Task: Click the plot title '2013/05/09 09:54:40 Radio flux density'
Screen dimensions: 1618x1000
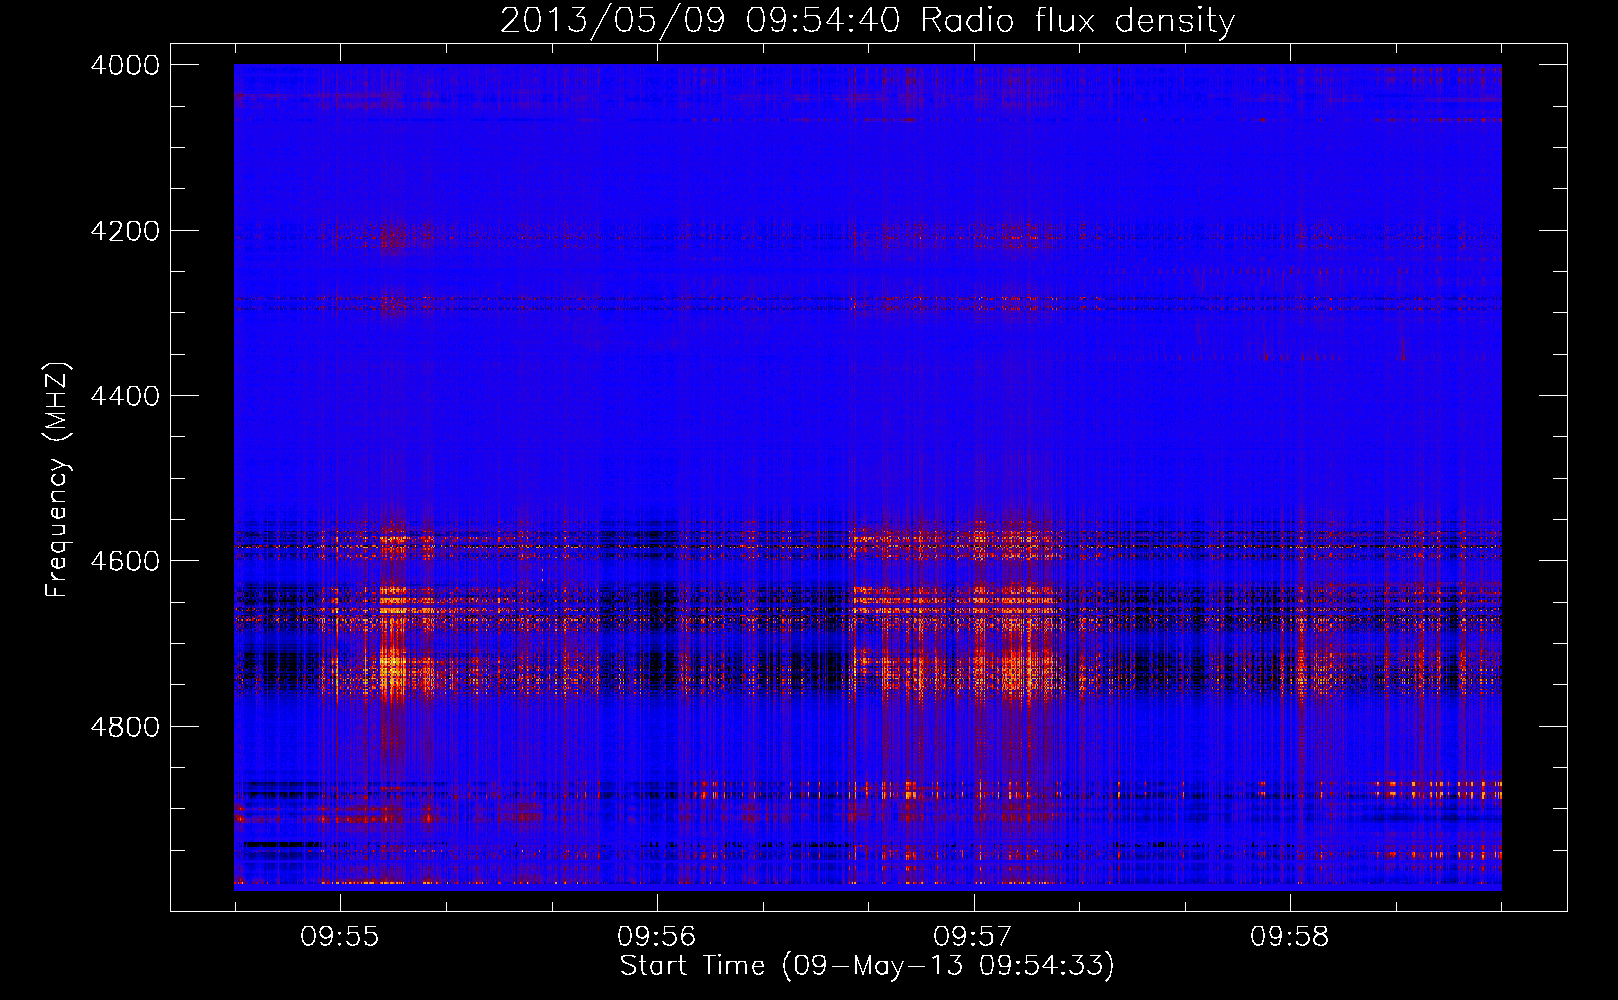Action: point(867,20)
